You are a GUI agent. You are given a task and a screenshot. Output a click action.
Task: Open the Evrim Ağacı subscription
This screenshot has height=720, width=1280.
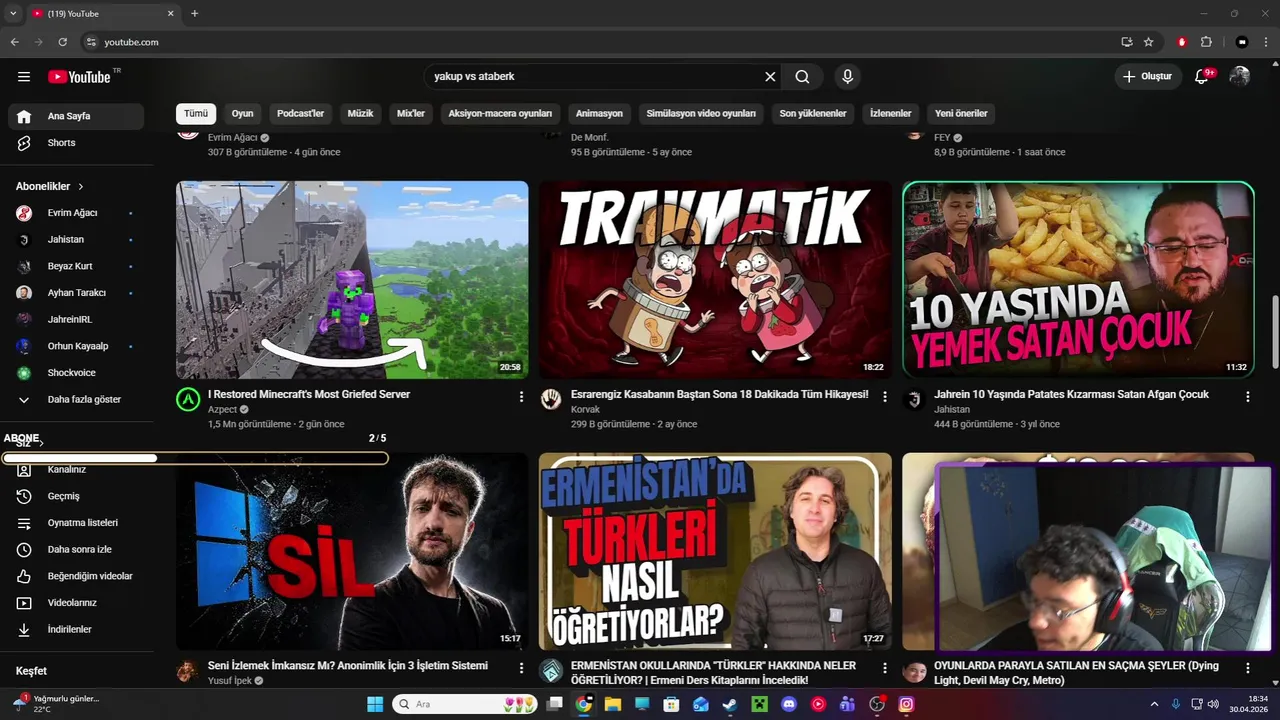point(76,213)
